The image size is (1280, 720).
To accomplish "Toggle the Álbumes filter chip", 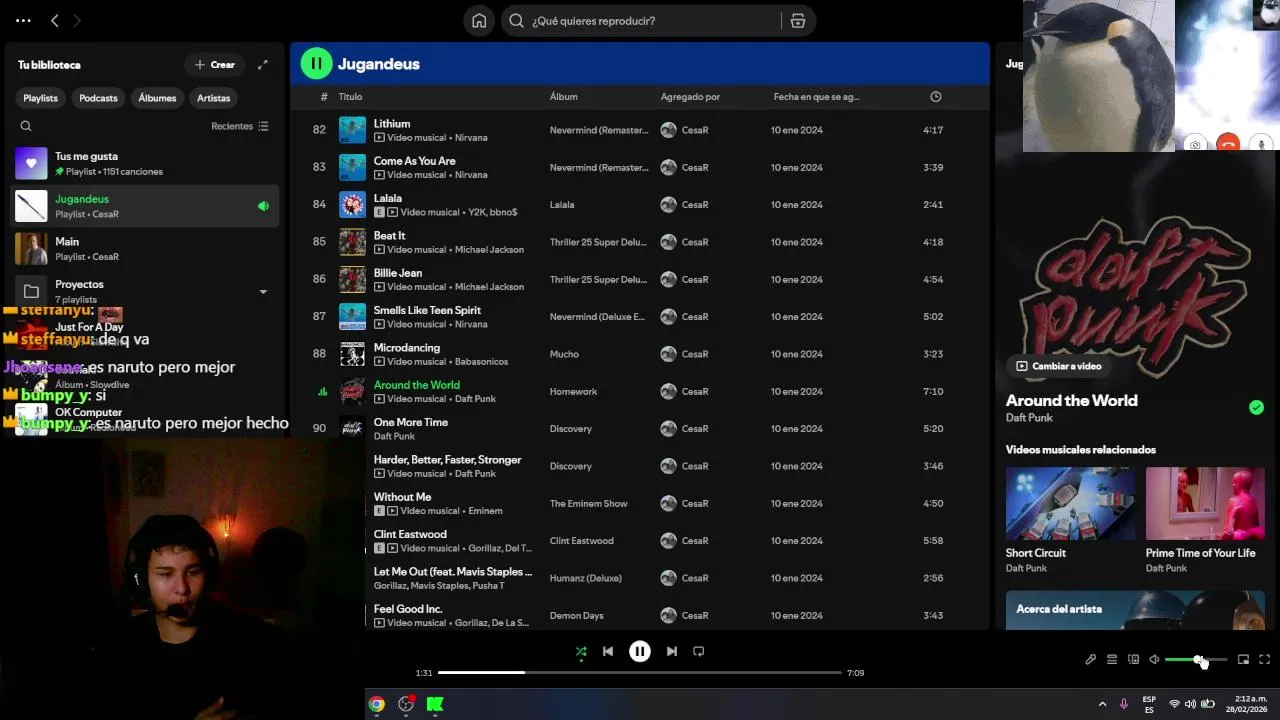I will click(157, 98).
